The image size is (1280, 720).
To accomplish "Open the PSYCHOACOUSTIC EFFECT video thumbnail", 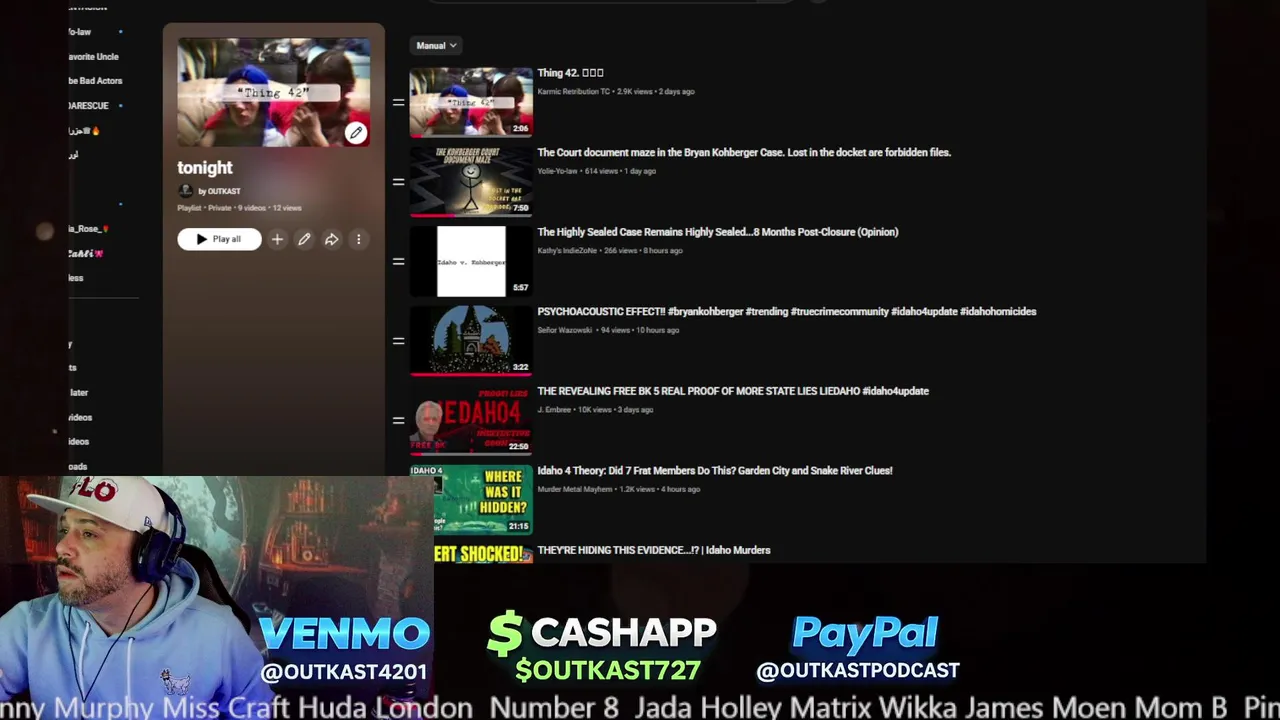I will (x=471, y=340).
